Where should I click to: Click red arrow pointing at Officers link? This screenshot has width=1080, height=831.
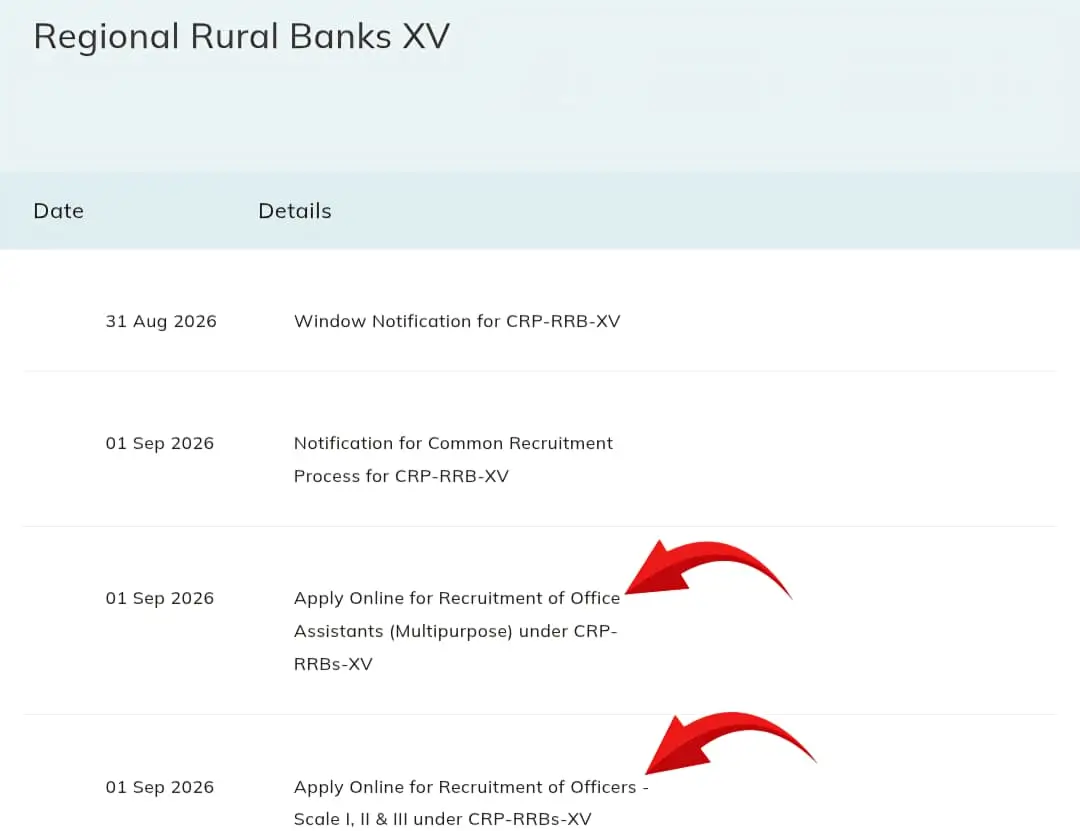(730, 743)
